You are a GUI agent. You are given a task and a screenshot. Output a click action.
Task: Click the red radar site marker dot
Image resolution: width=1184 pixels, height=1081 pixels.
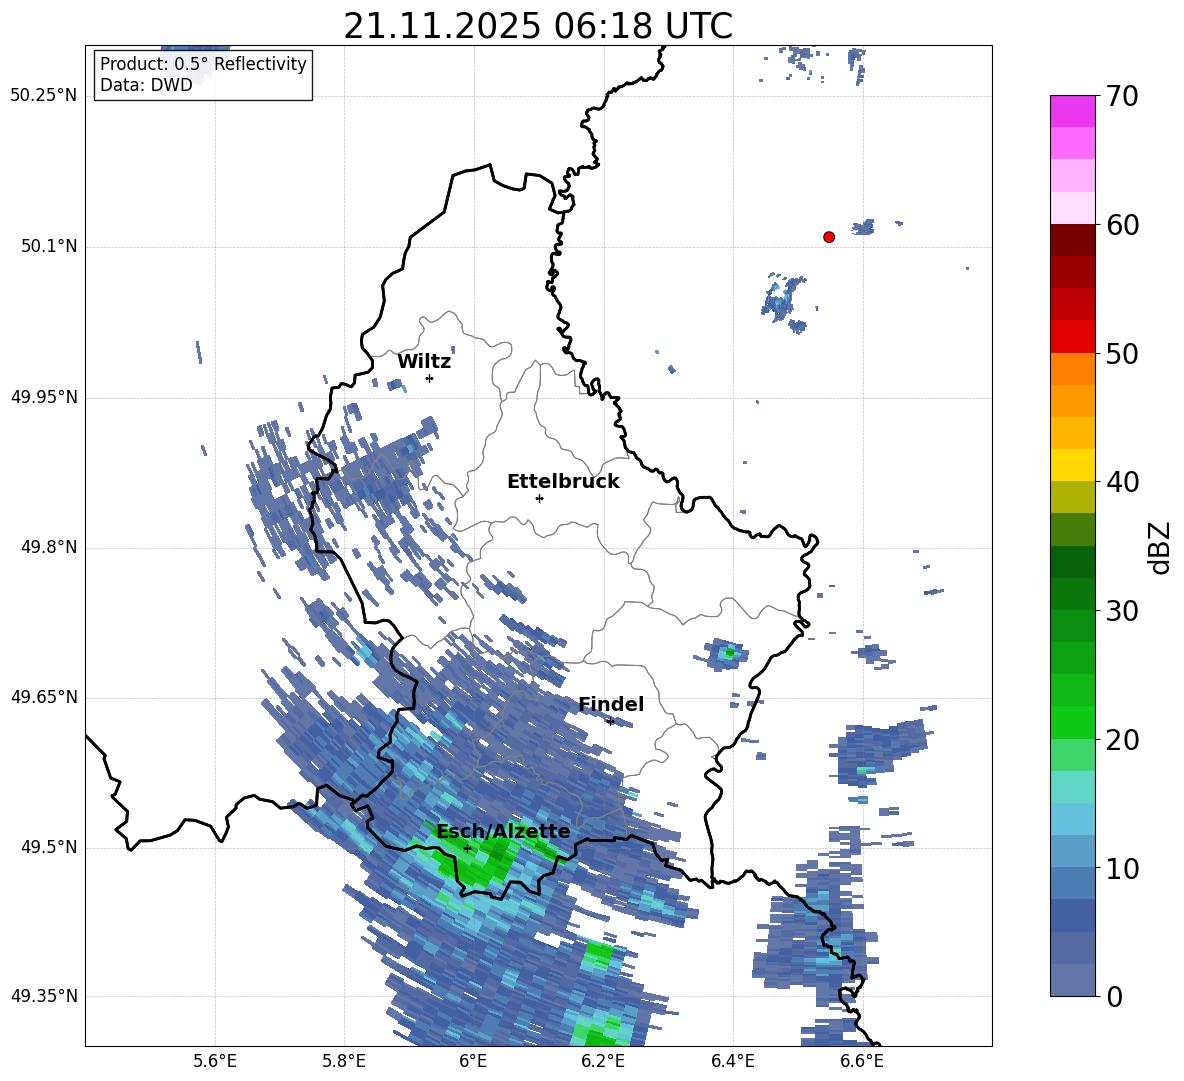[x=828, y=237]
